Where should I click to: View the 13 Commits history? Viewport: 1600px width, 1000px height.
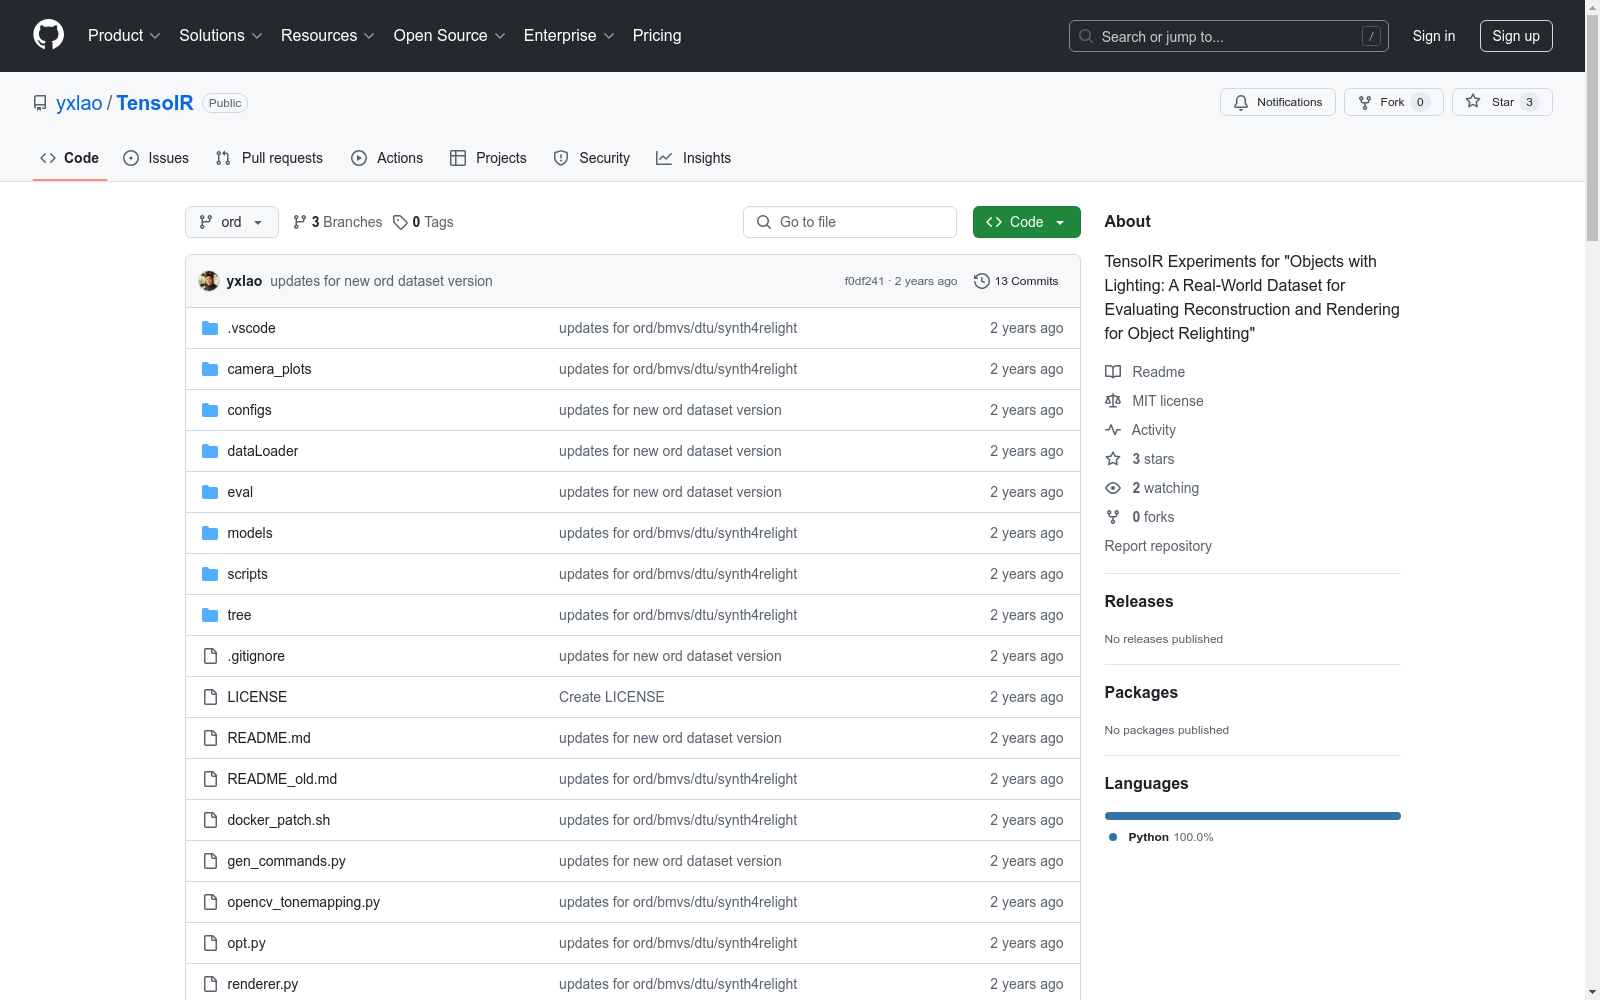(x=1016, y=281)
